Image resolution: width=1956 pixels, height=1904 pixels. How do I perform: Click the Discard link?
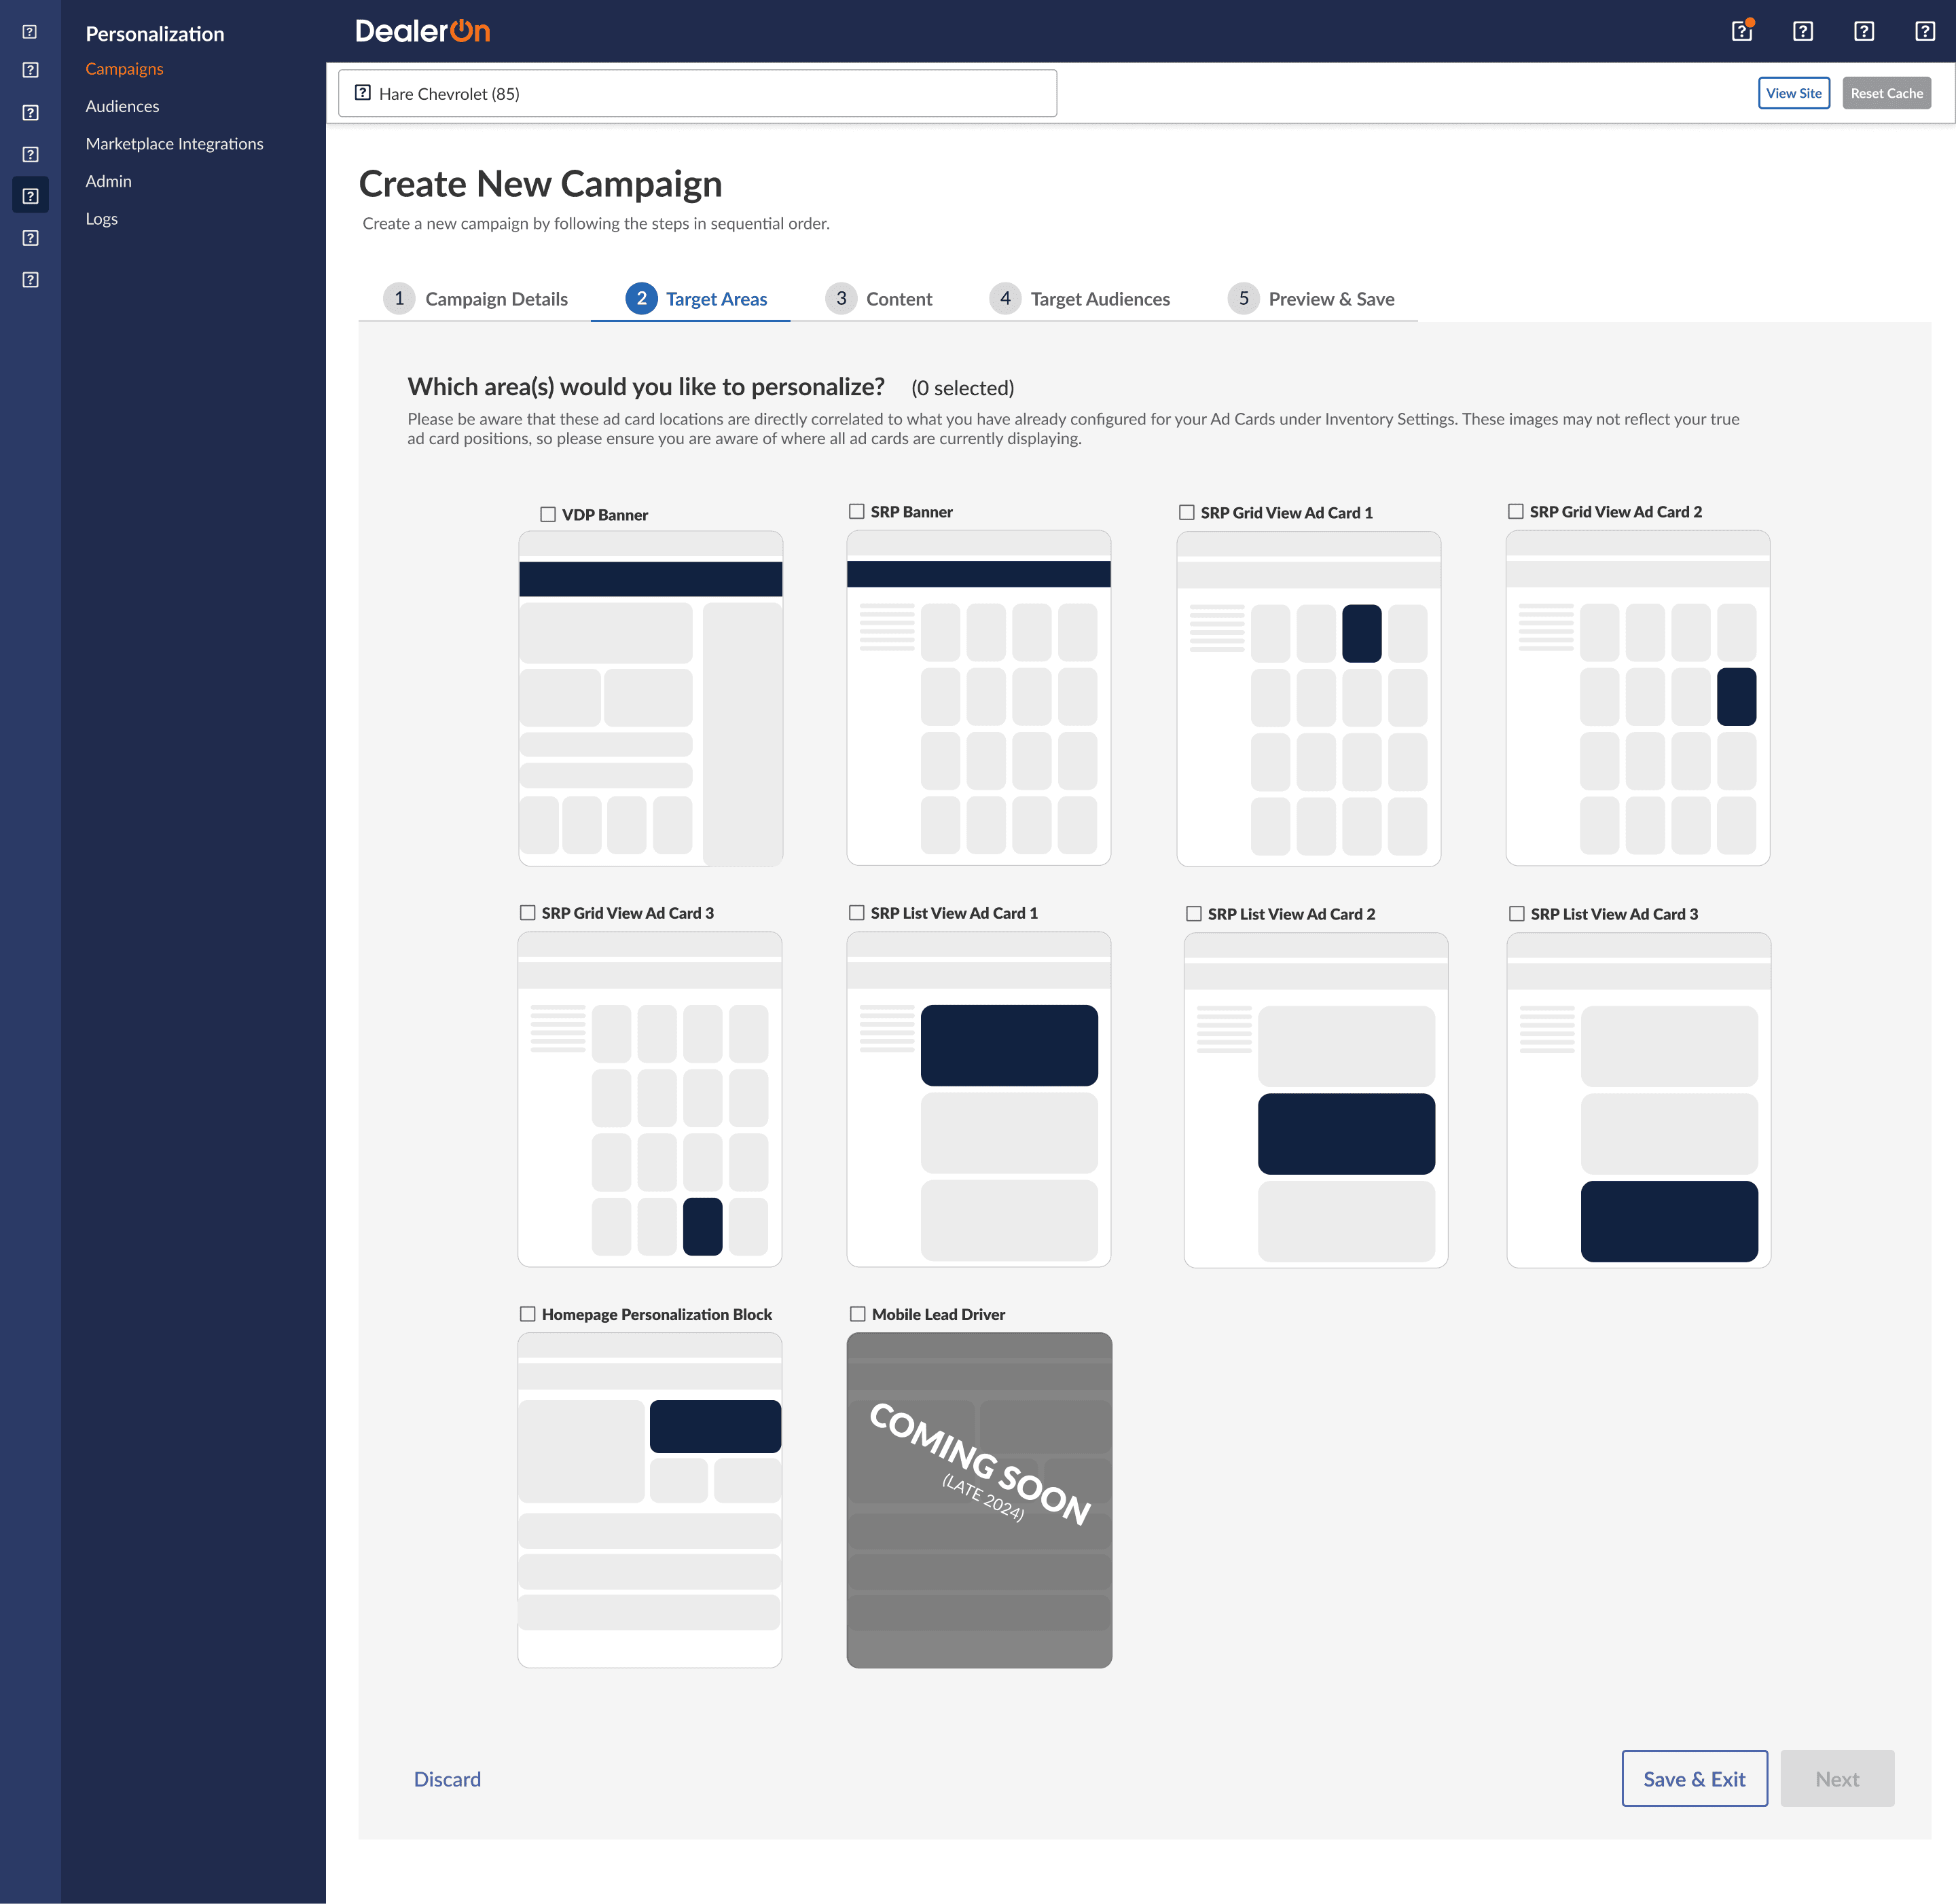(x=447, y=1779)
